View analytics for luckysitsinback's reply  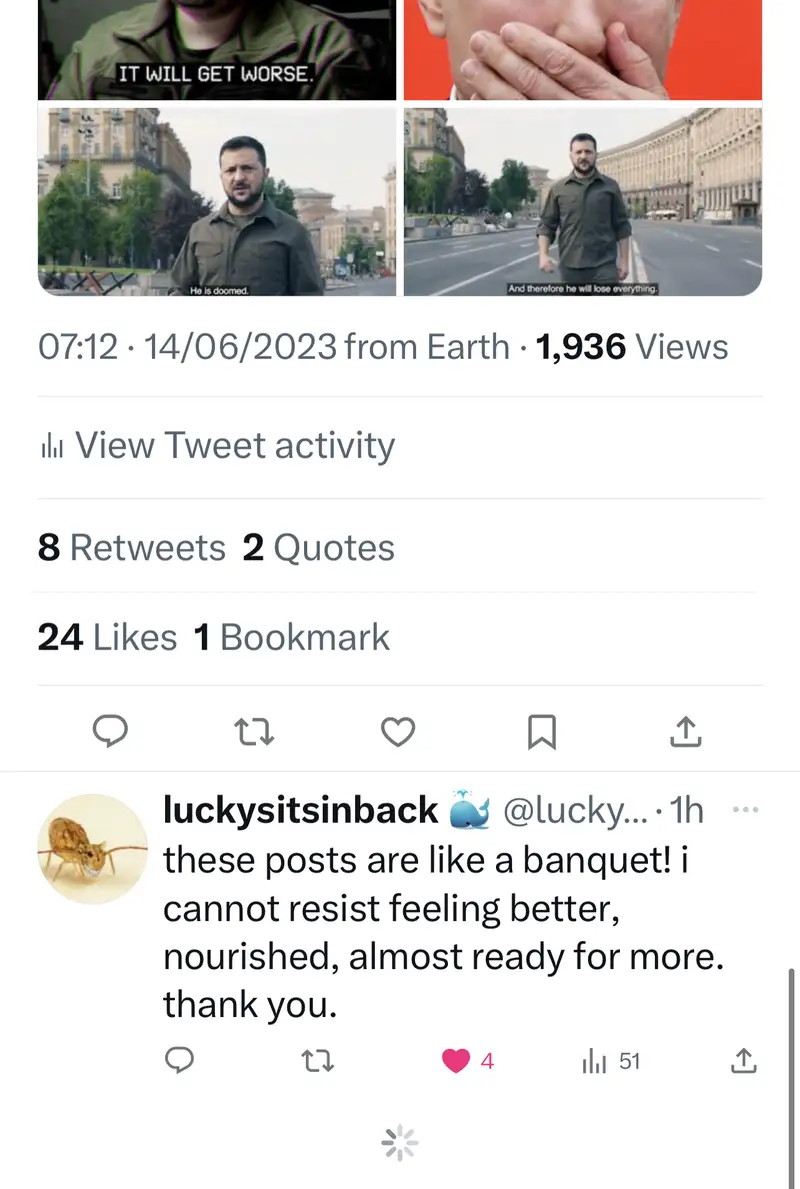point(610,1061)
